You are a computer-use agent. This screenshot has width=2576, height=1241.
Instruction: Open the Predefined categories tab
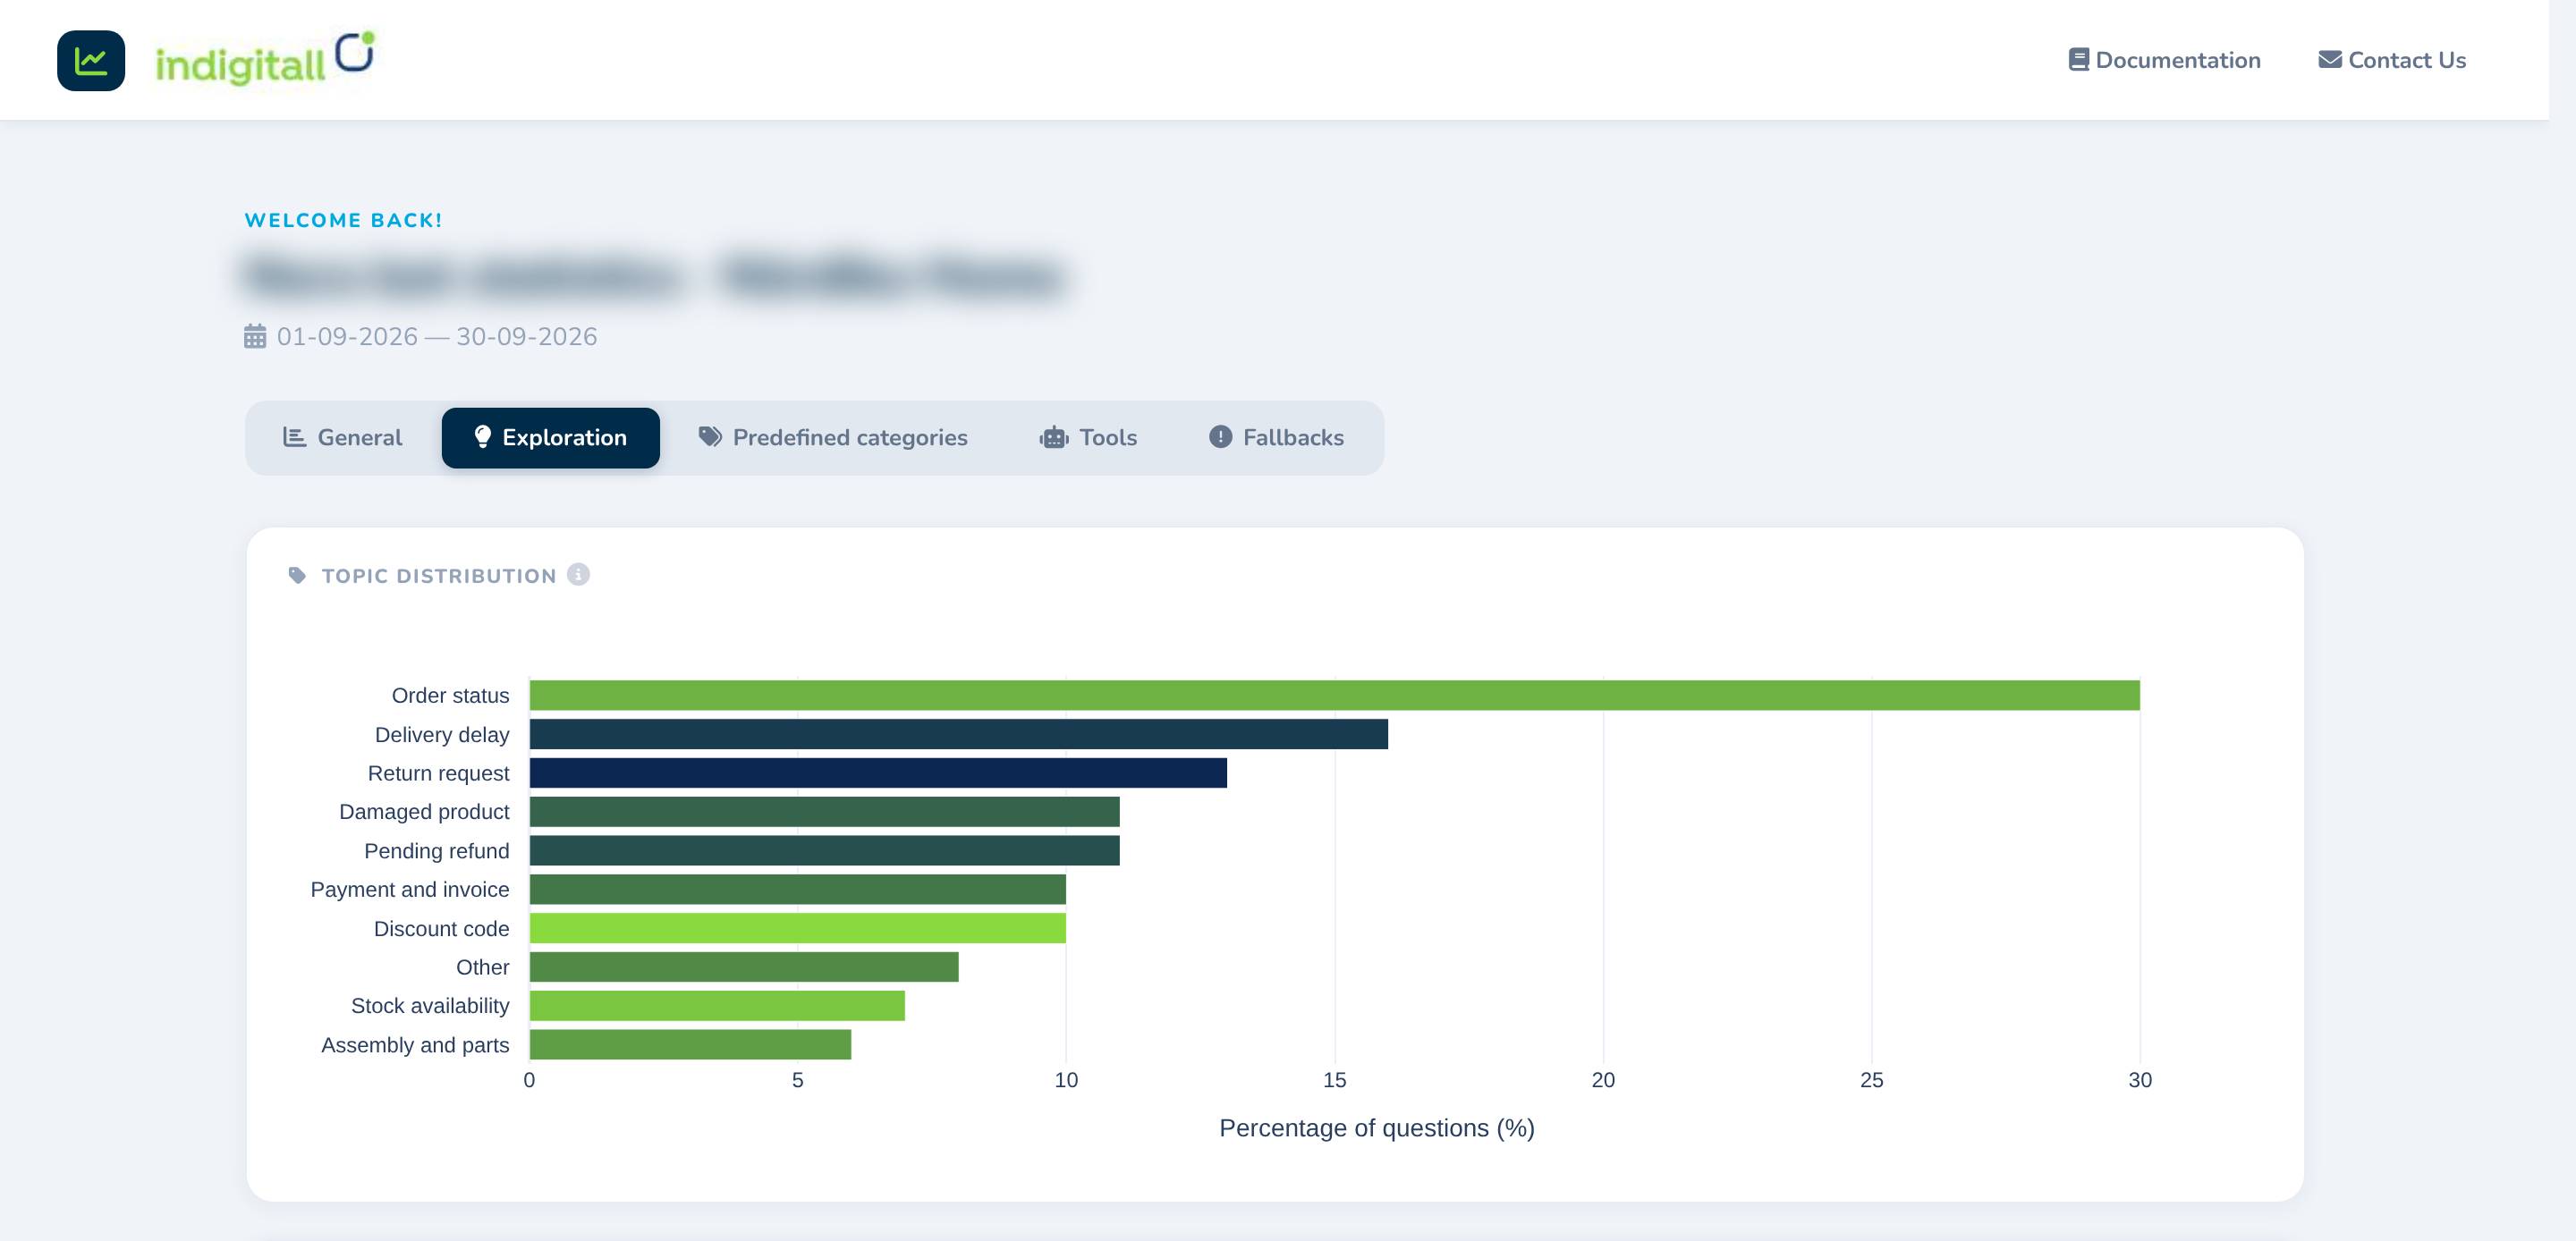[833, 438]
